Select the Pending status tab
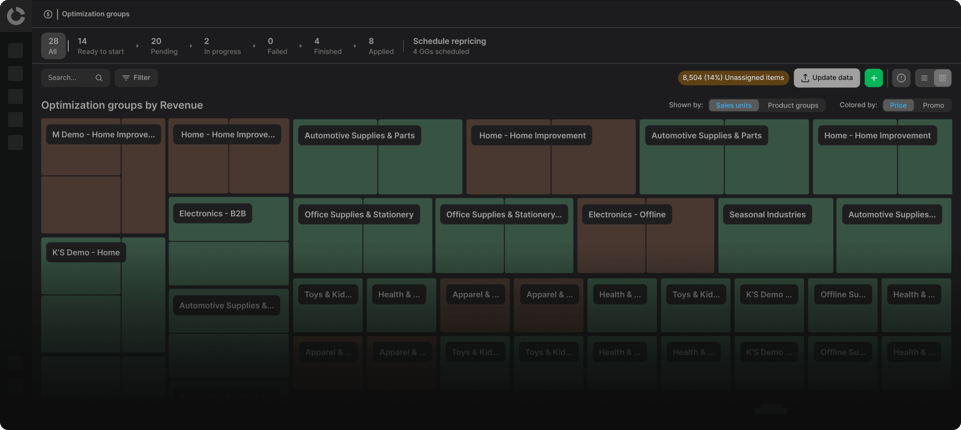Screen dimensions: 961x430 click(x=164, y=46)
